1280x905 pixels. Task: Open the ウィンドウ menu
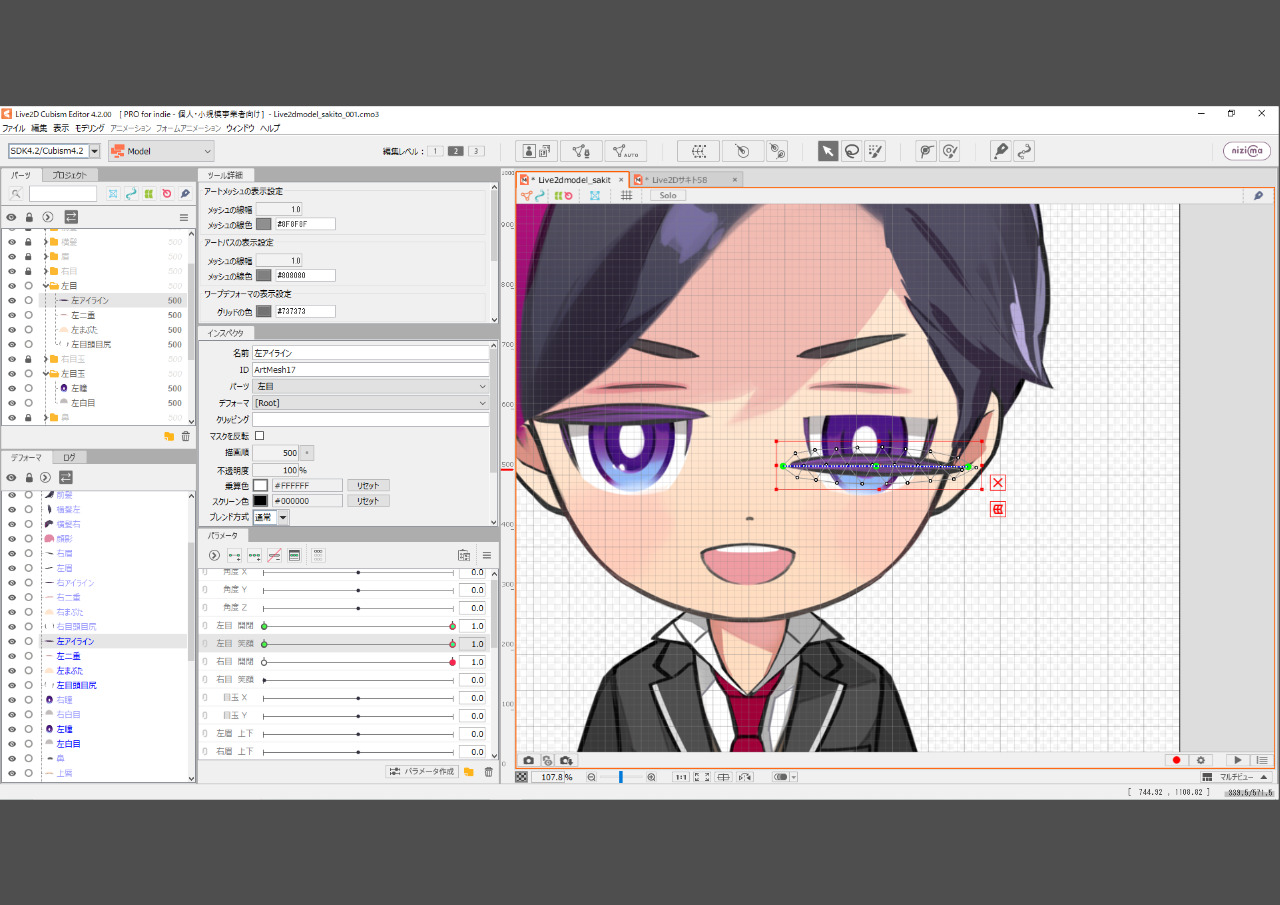click(240, 128)
